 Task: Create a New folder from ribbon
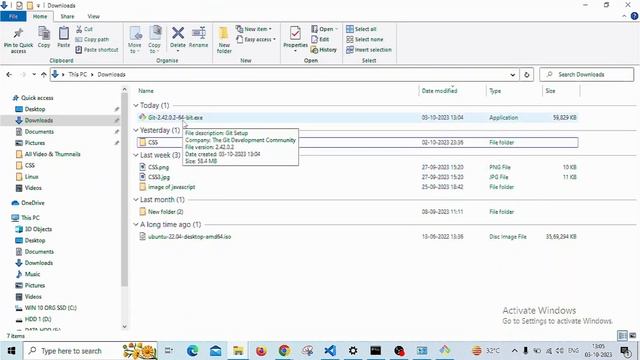[x=224, y=40]
